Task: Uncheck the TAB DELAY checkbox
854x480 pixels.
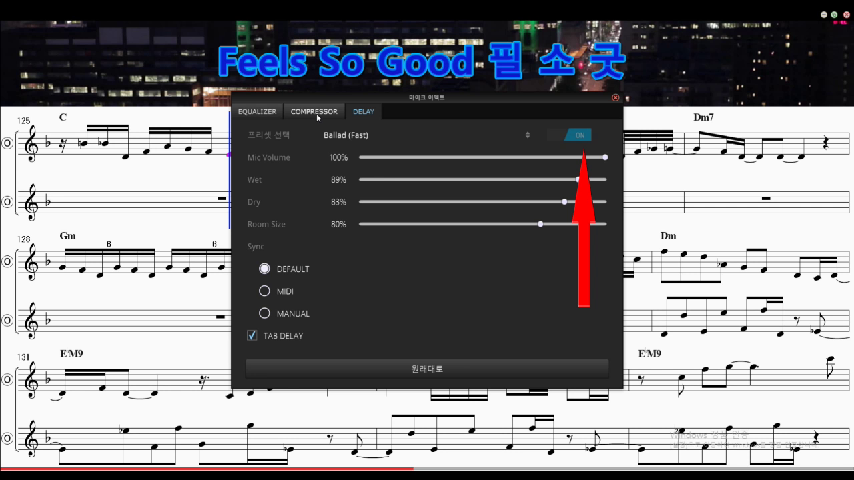Action: (x=252, y=336)
